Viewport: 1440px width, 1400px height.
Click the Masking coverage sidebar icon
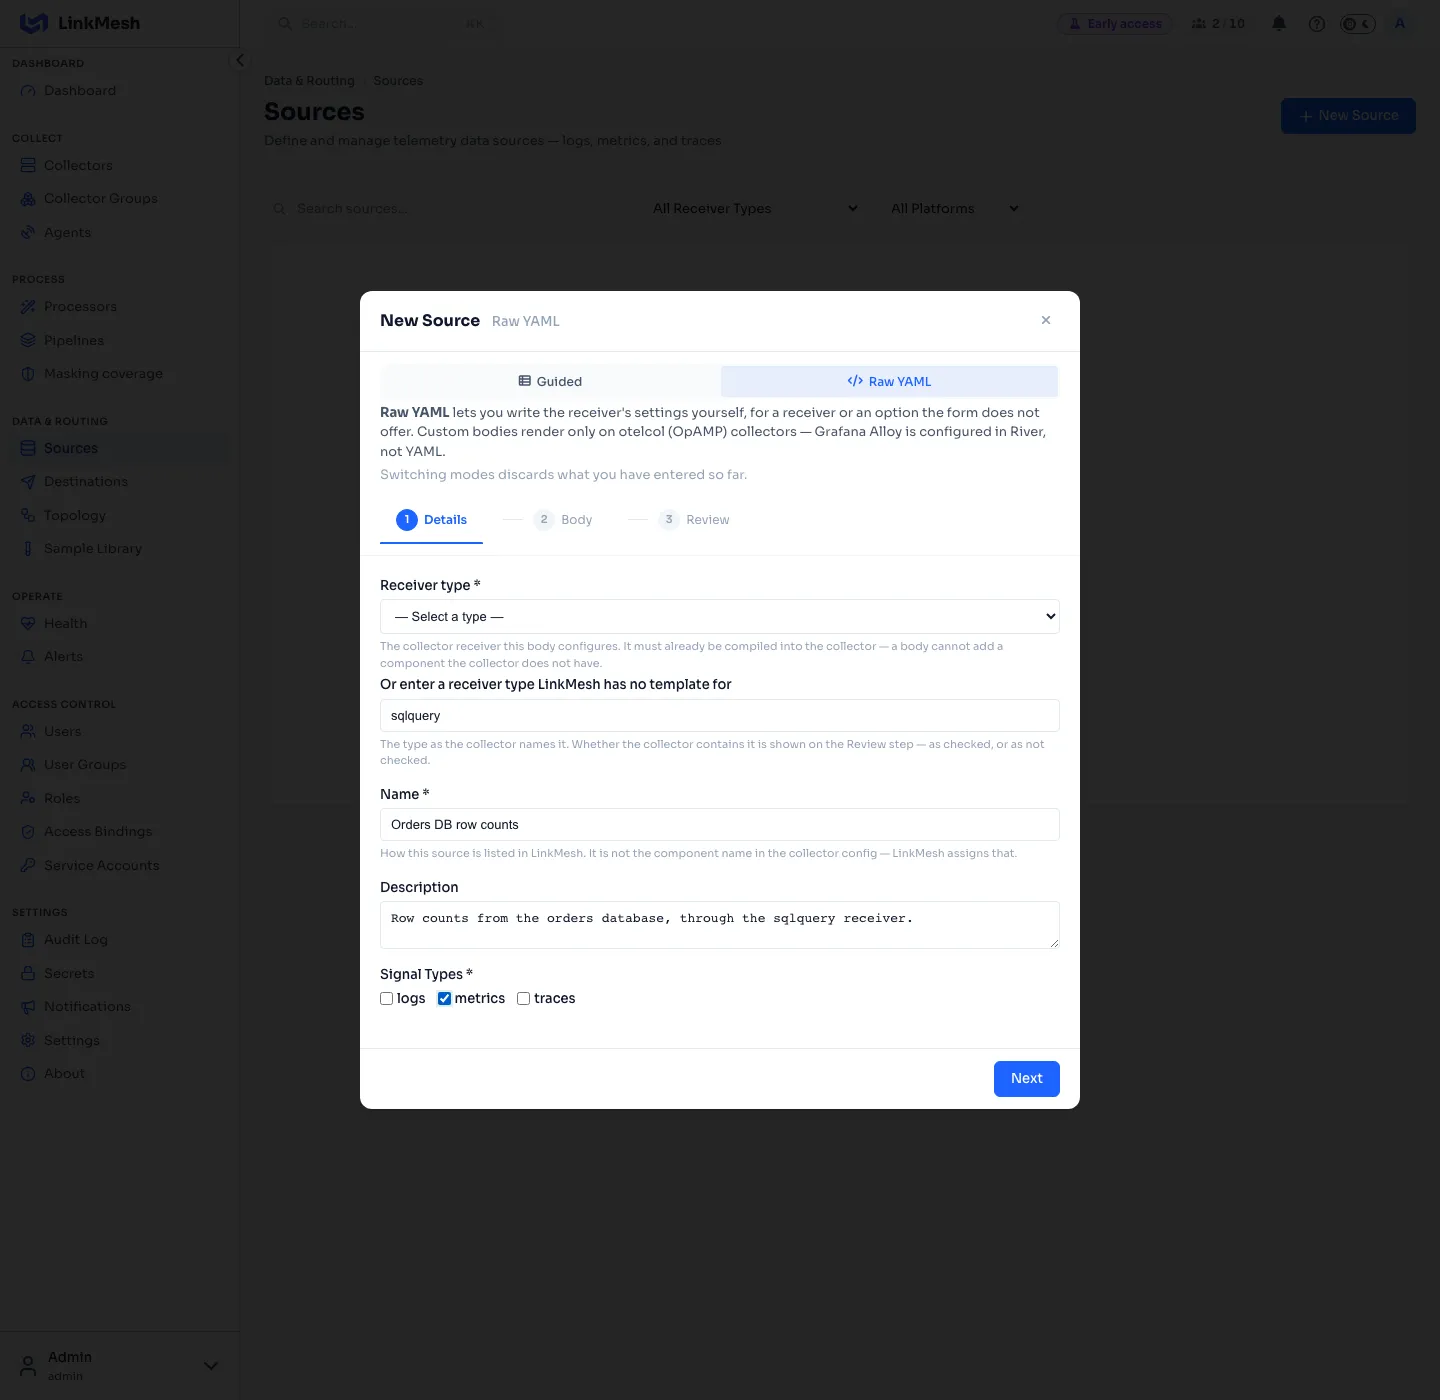point(28,374)
